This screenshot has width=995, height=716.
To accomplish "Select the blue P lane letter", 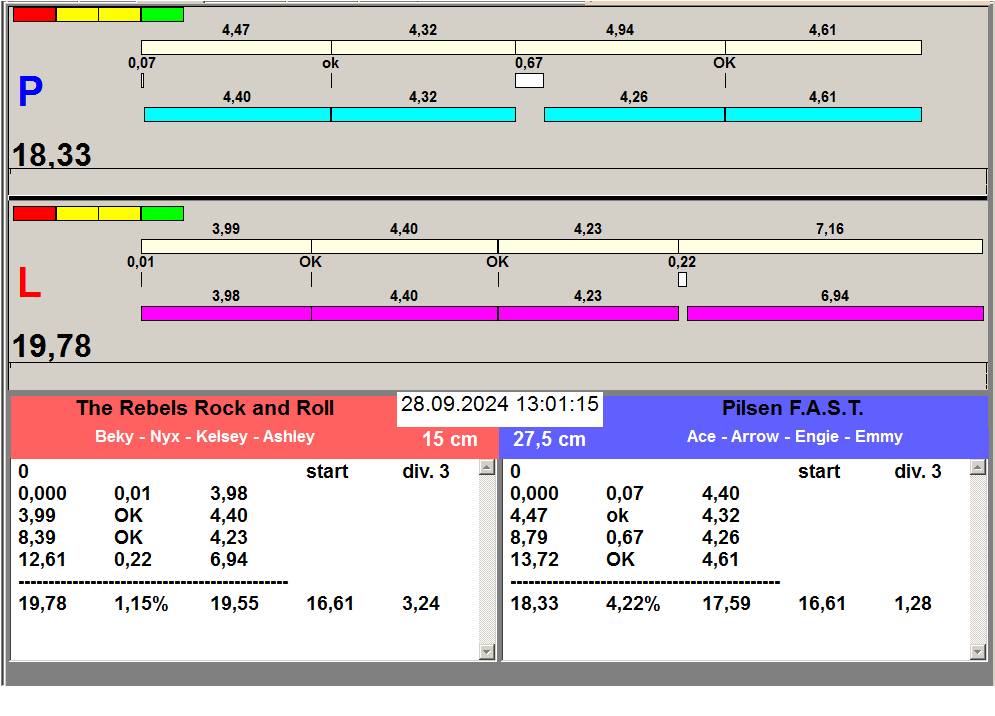I will pyautogui.click(x=30, y=91).
